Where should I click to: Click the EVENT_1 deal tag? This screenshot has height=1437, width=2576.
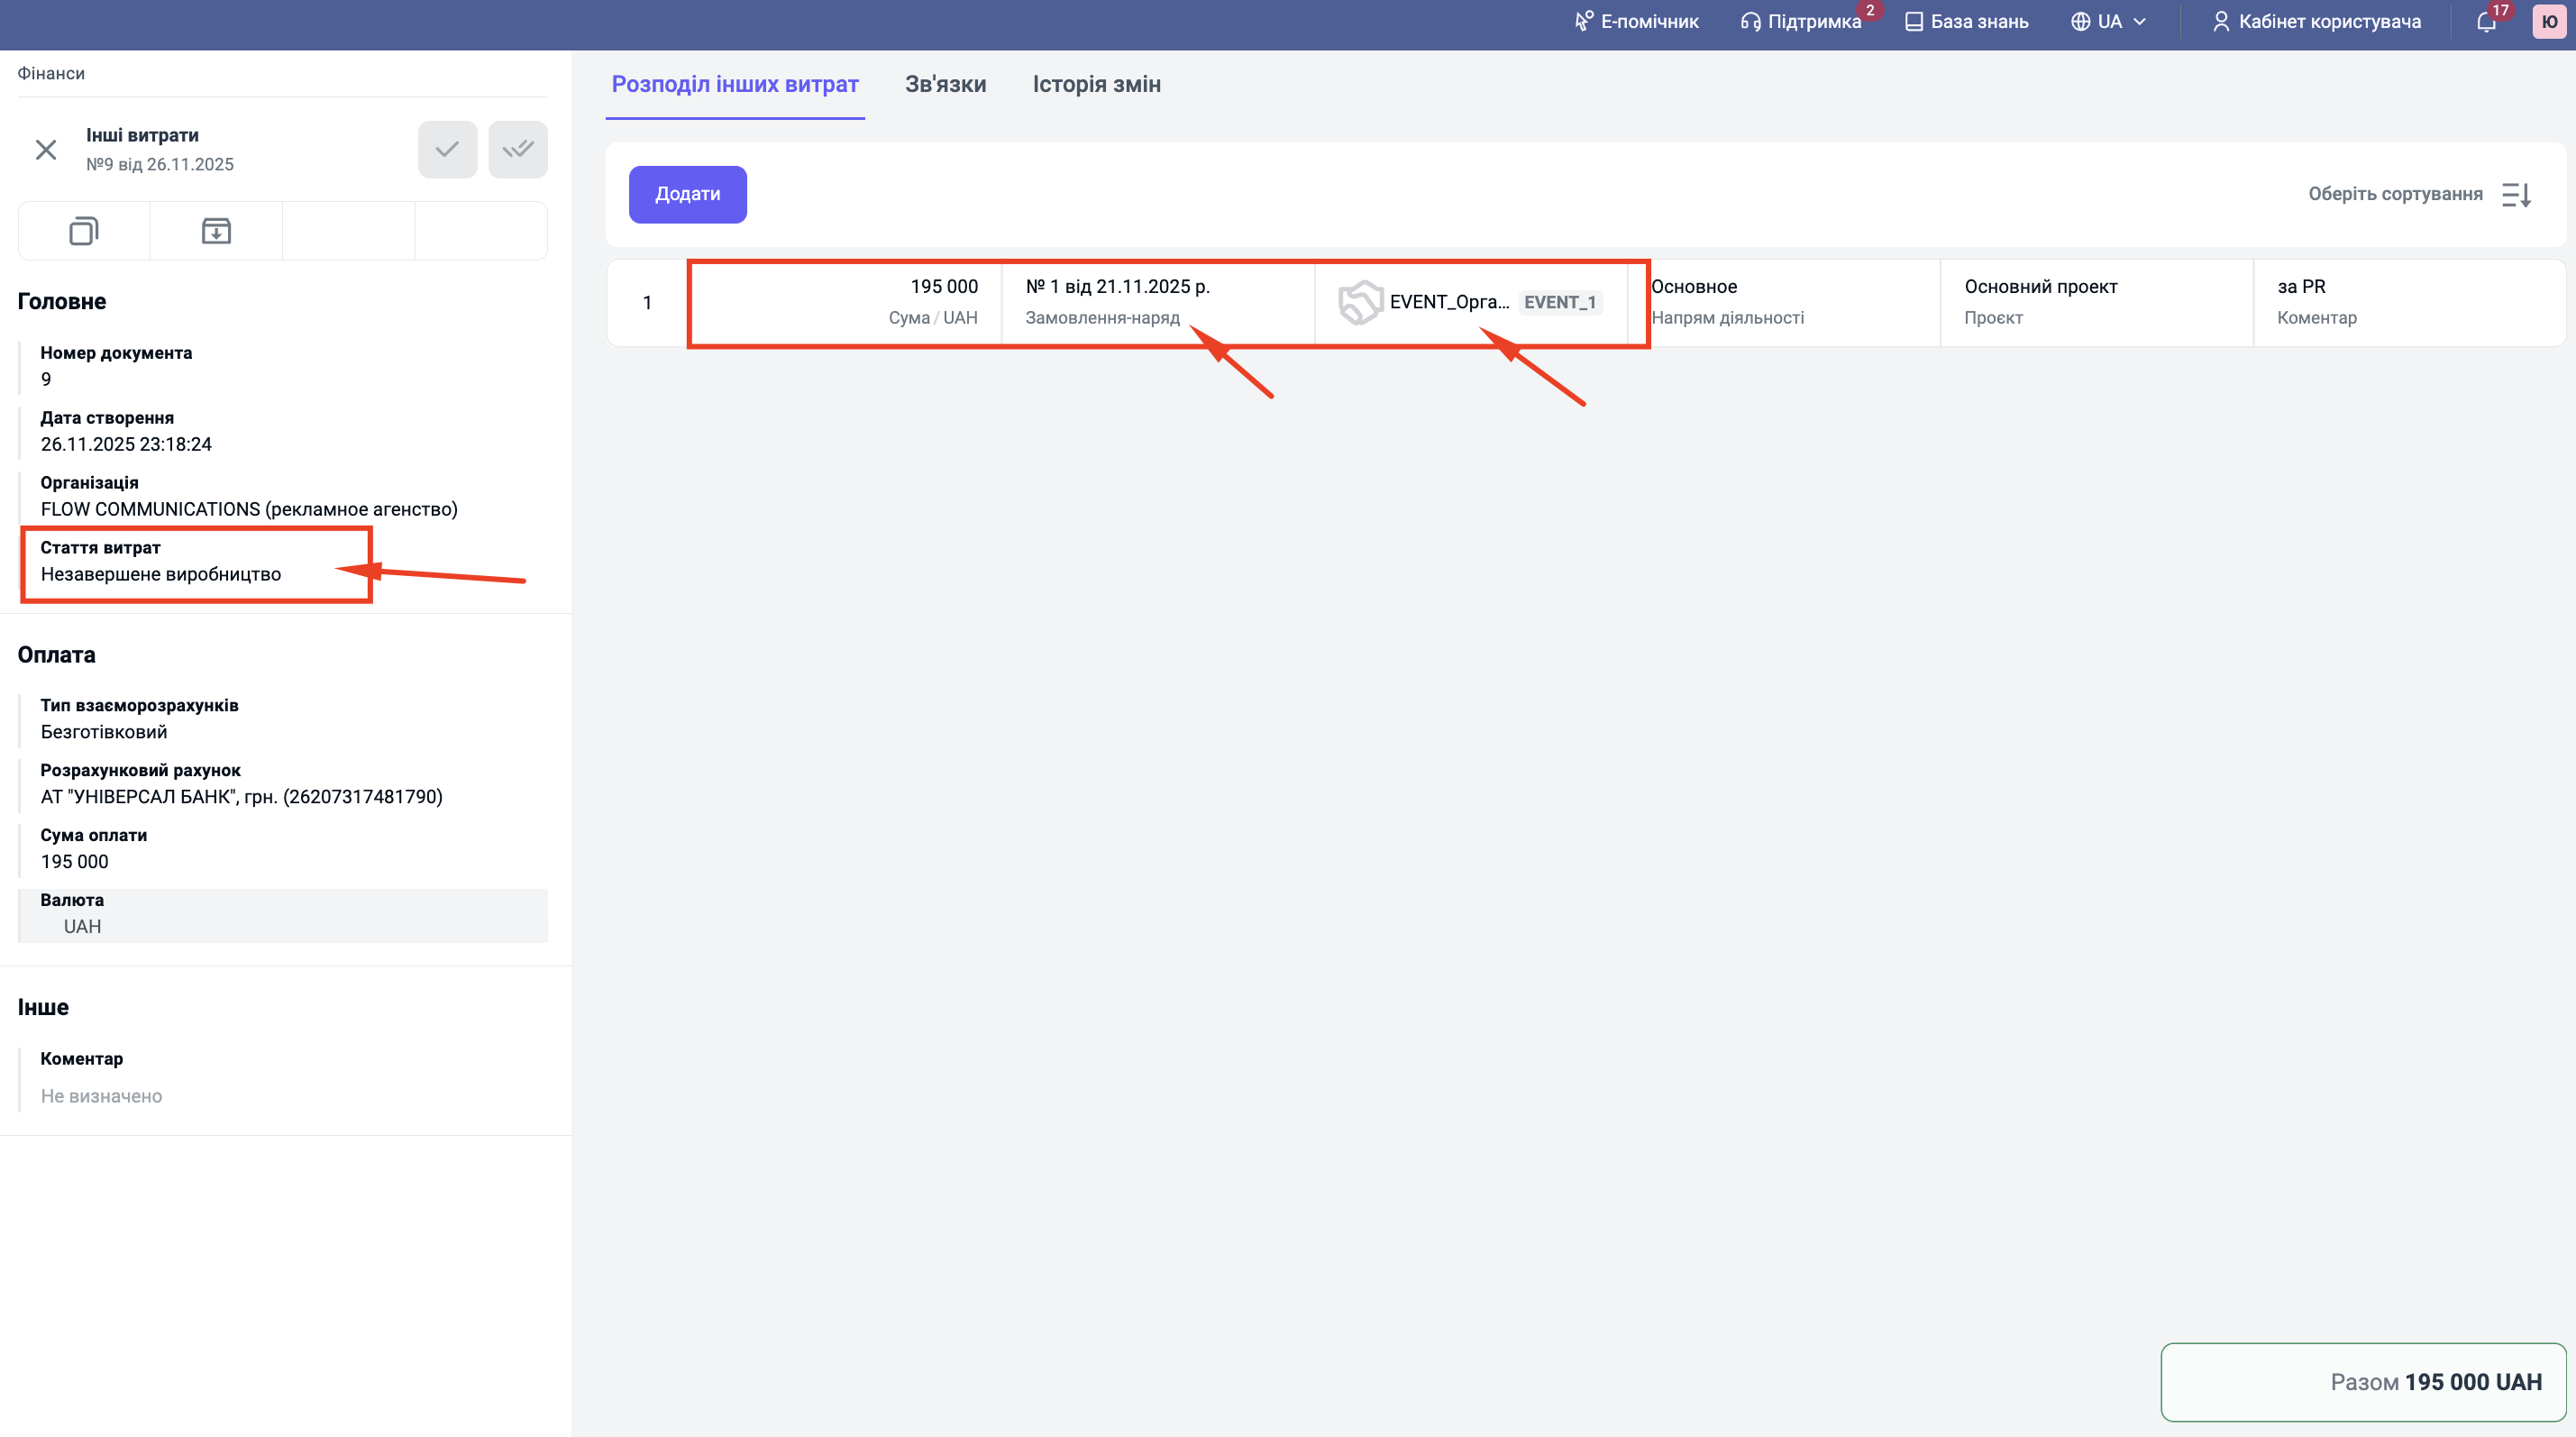point(1559,302)
